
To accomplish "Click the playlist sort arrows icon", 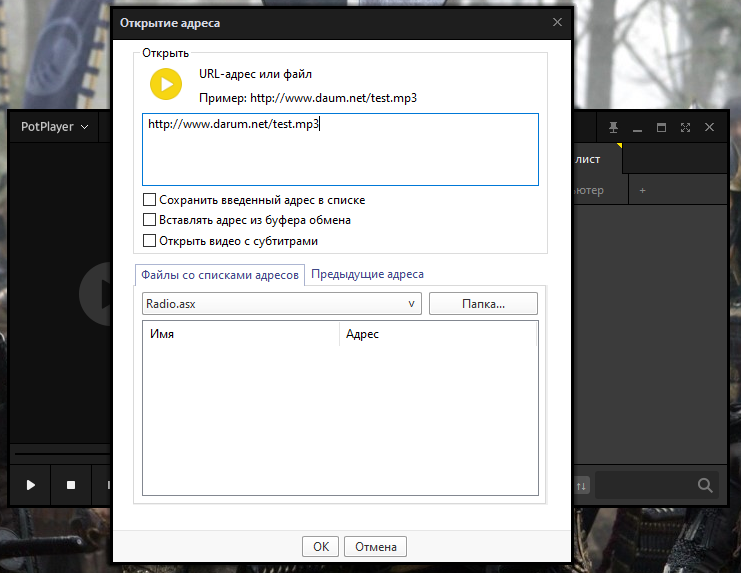I will [583, 485].
